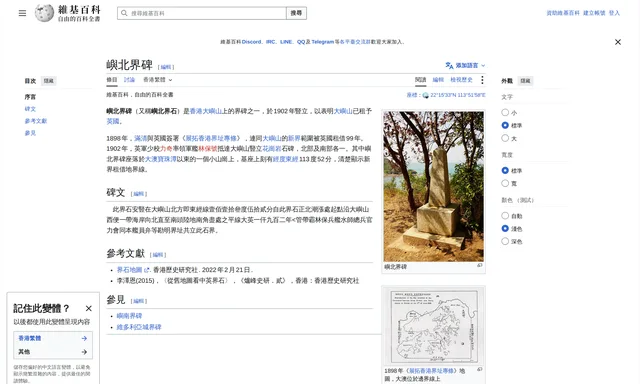Open the boundary stone photo thumbnail

(433, 186)
